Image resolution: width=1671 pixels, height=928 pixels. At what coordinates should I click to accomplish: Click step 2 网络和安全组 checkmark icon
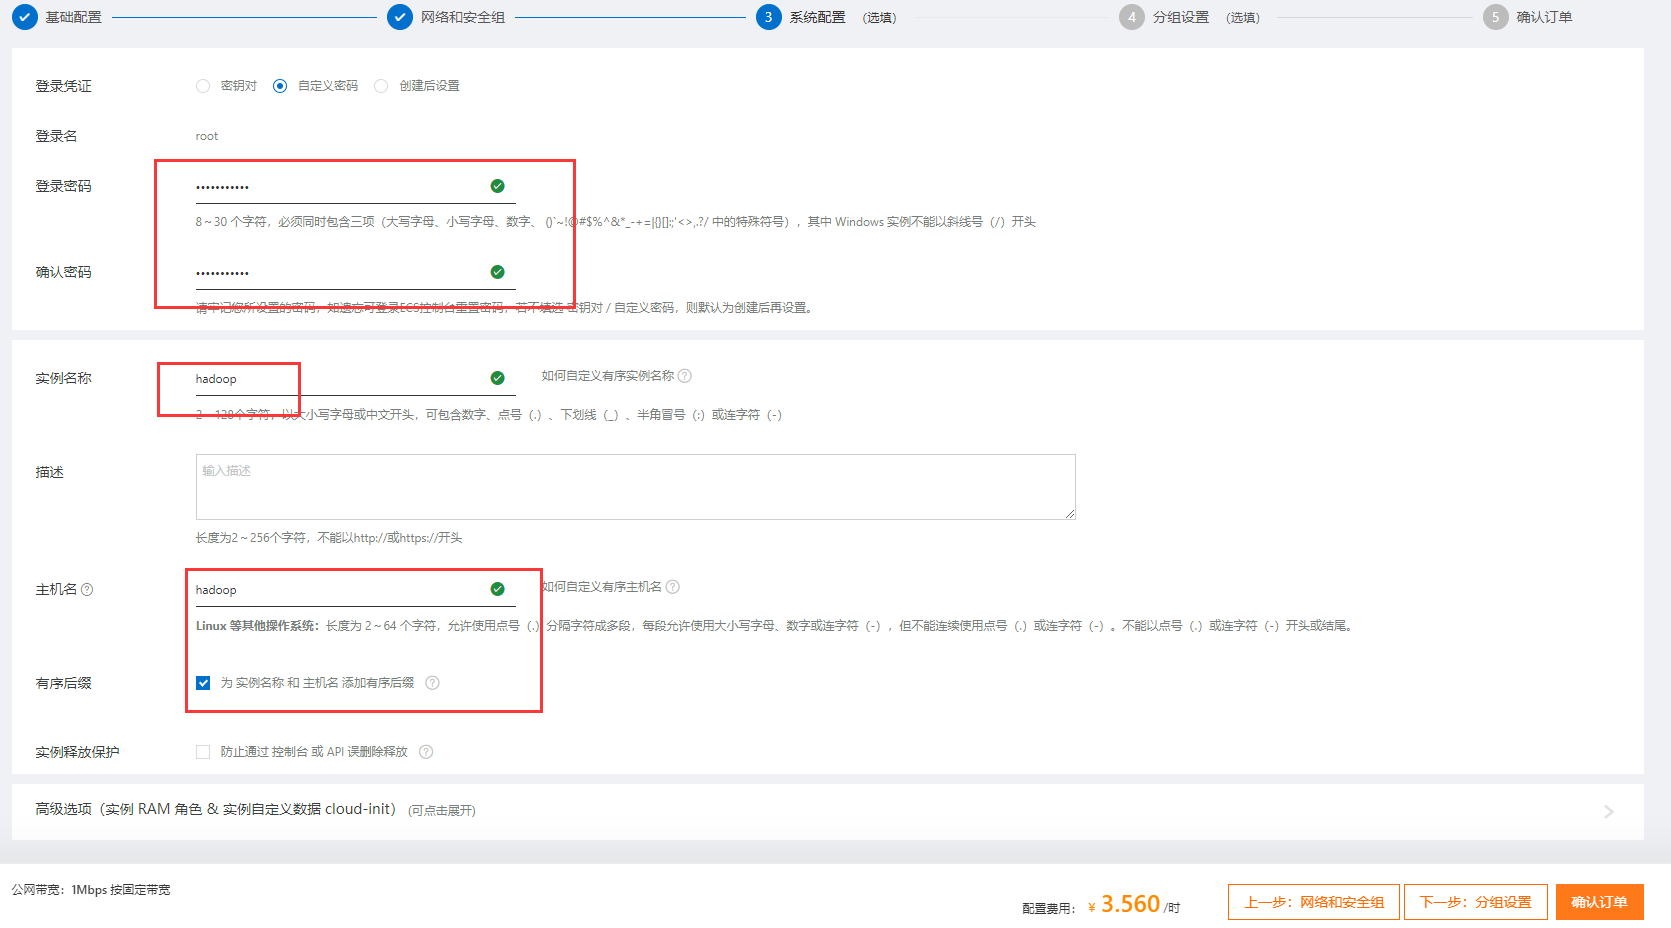[x=400, y=17]
